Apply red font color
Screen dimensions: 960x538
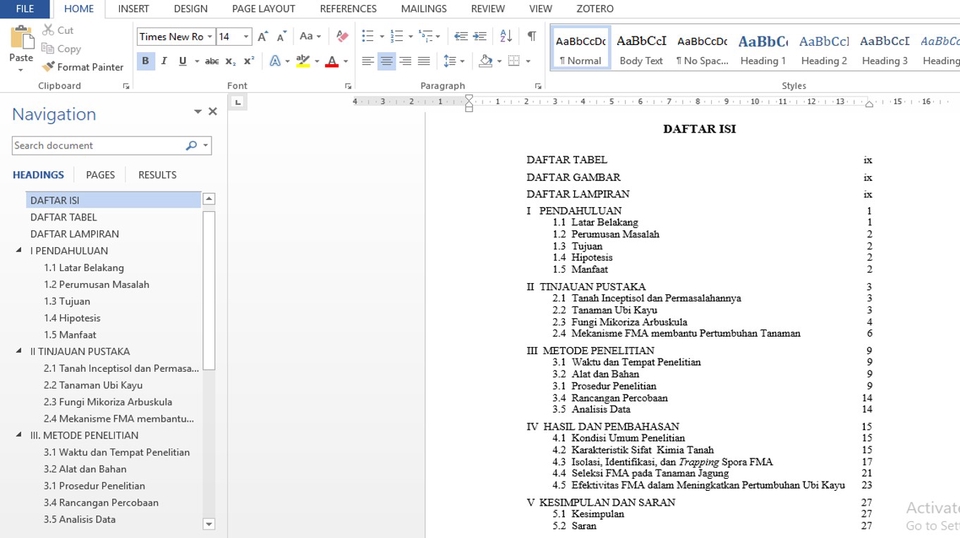point(332,61)
